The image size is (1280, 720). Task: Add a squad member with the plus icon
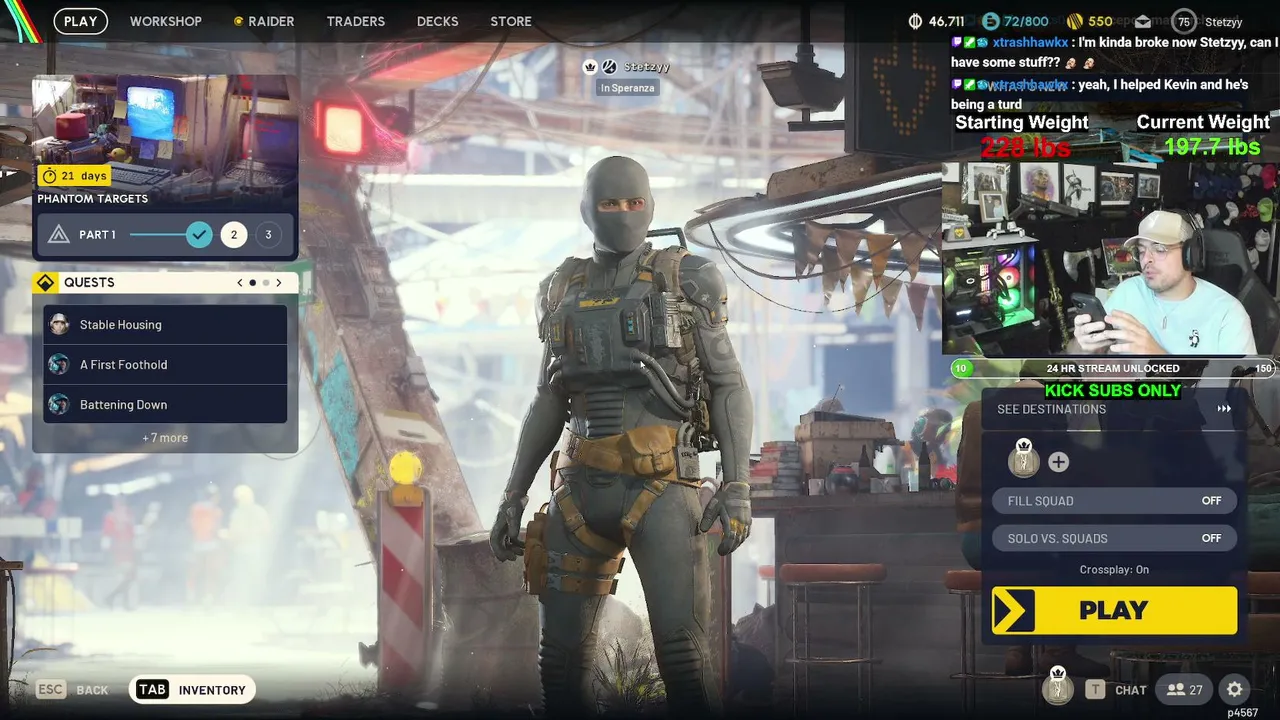(1058, 462)
